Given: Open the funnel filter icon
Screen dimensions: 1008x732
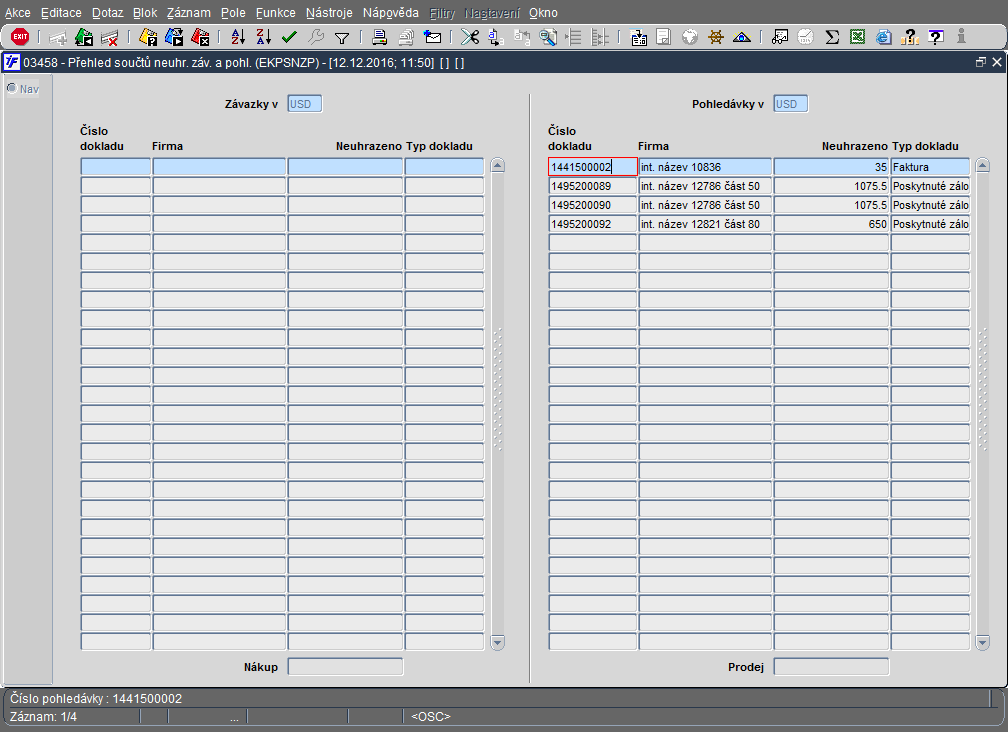Looking at the screenshot, I should [342, 38].
